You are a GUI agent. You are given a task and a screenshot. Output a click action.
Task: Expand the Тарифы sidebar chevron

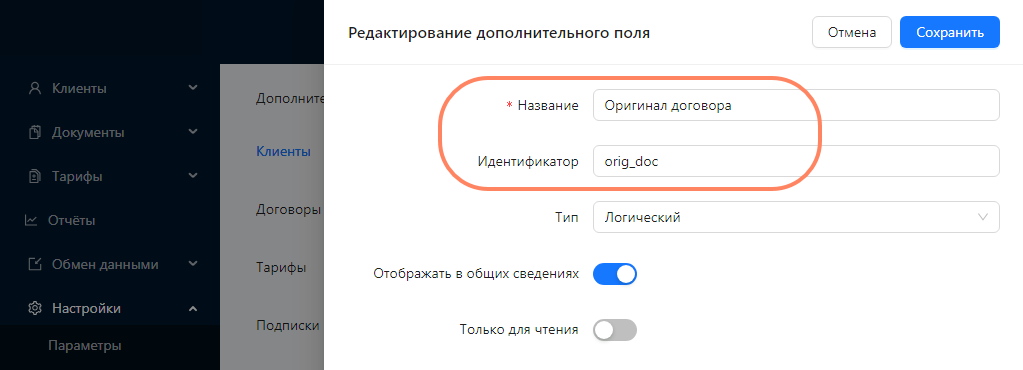[x=192, y=176]
